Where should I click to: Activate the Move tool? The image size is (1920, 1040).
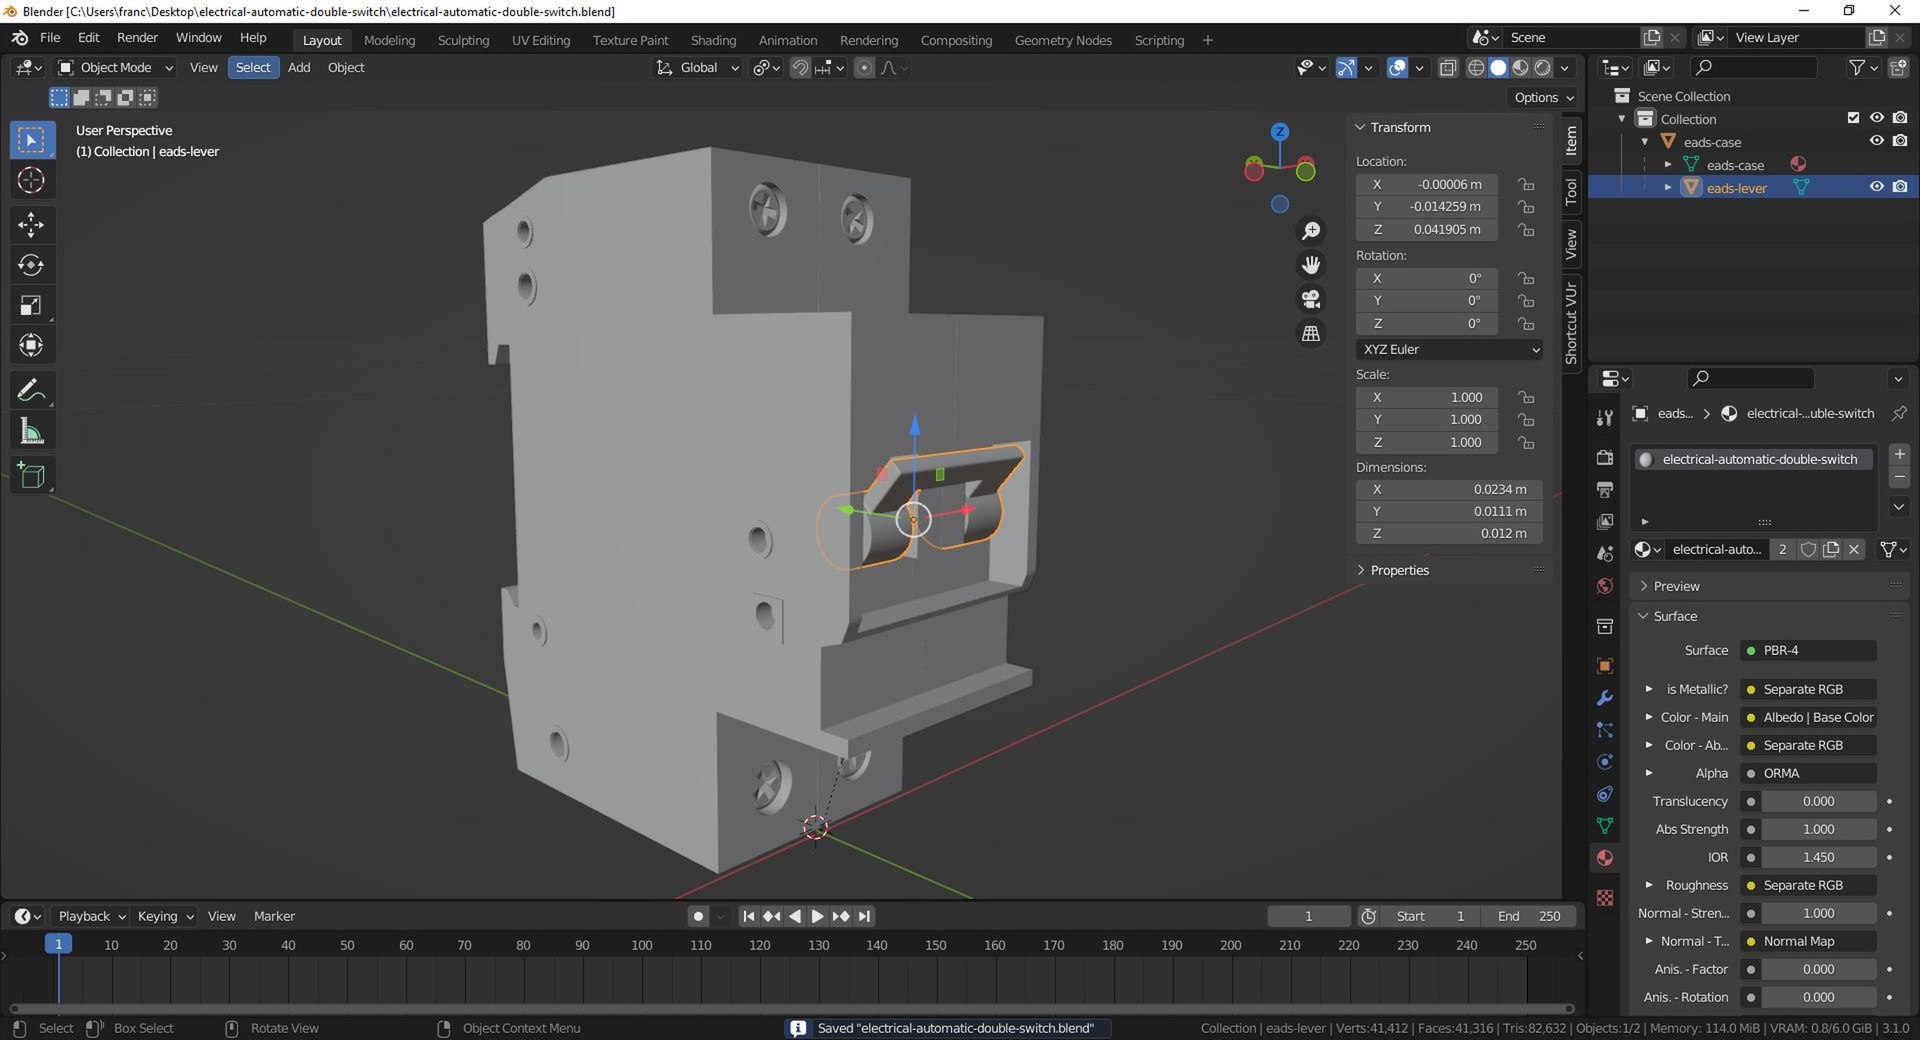(x=31, y=224)
